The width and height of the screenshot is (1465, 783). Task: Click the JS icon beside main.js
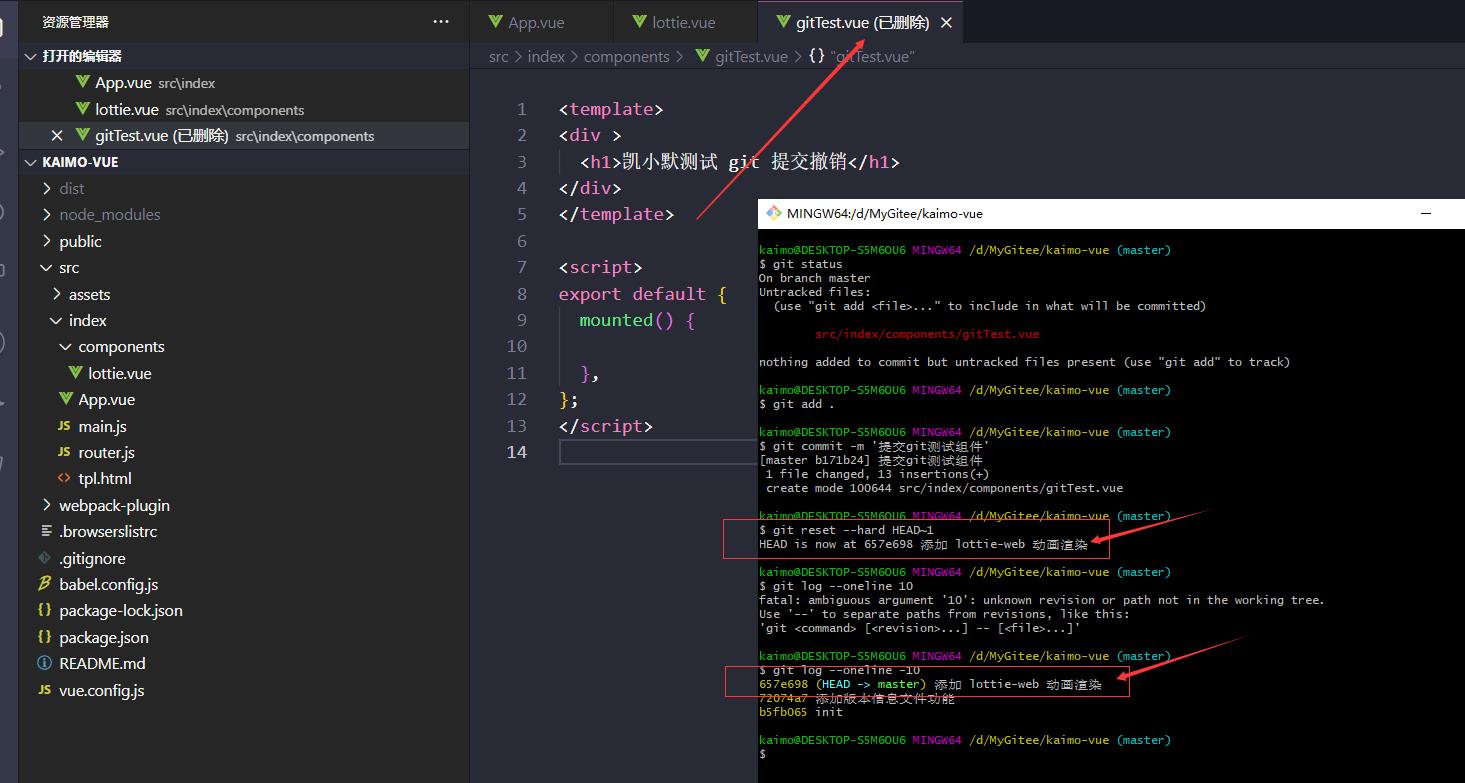point(65,426)
